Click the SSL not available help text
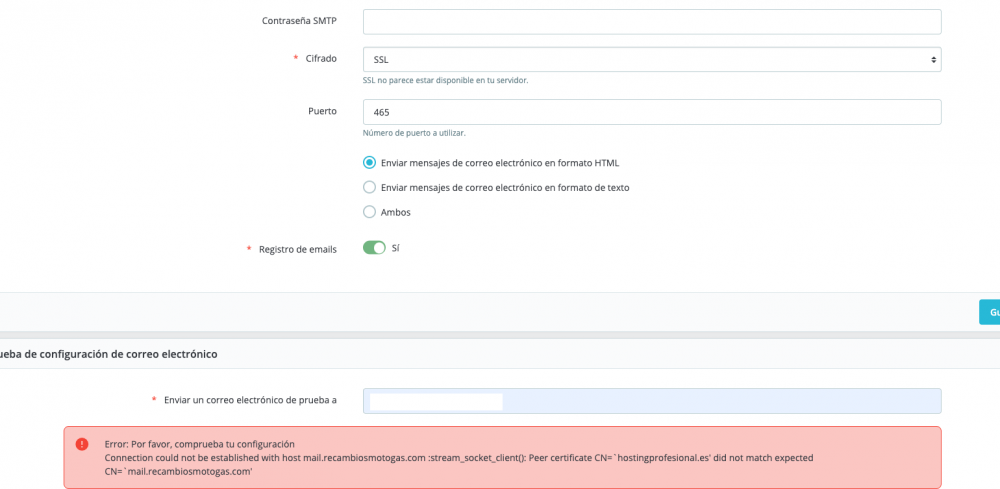 (x=445, y=80)
